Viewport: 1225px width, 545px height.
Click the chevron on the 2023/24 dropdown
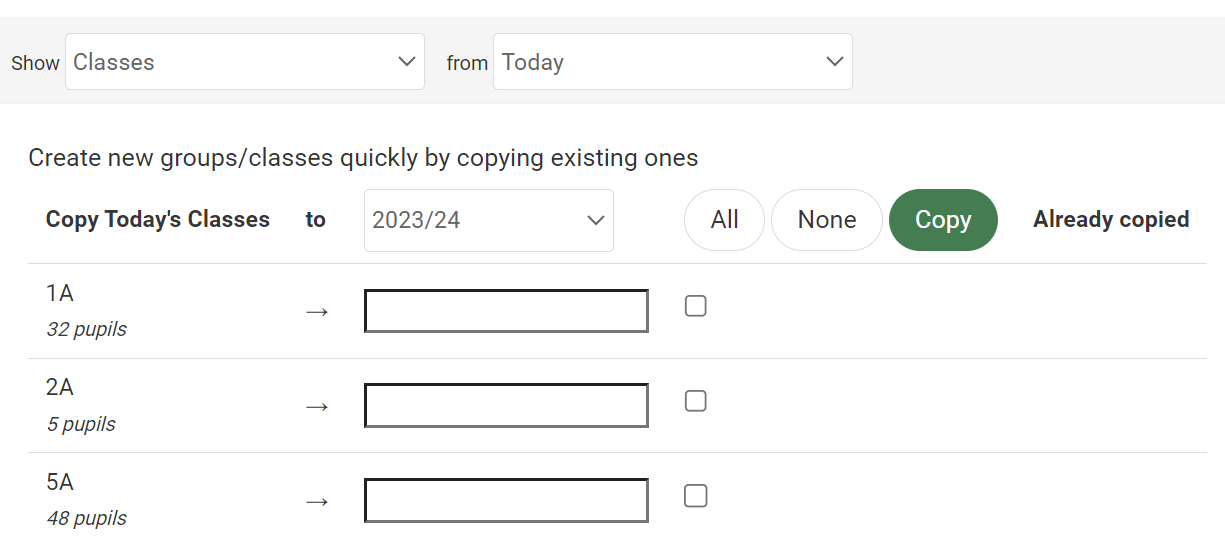[x=595, y=220]
